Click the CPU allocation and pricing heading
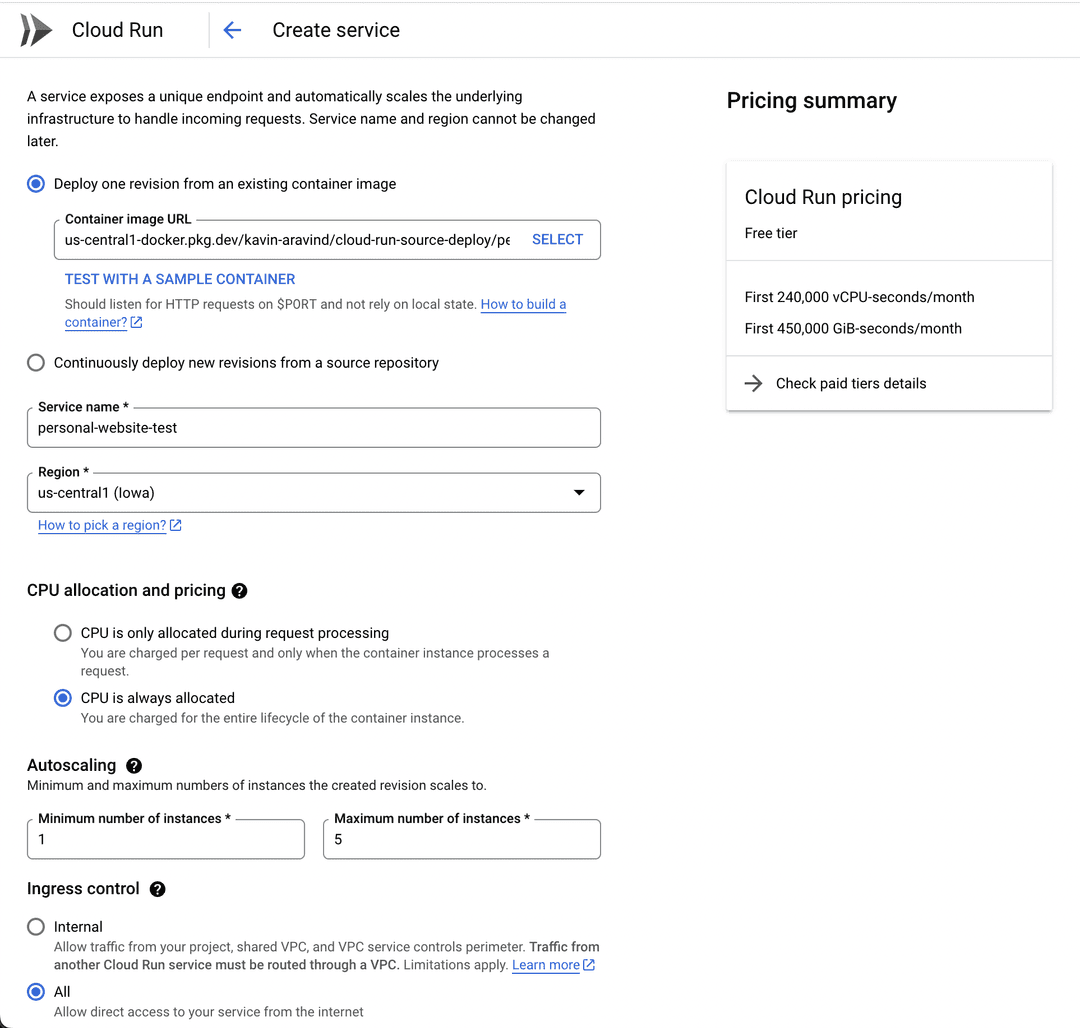The image size is (1080, 1028). pyautogui.click(x=126, y=591)
